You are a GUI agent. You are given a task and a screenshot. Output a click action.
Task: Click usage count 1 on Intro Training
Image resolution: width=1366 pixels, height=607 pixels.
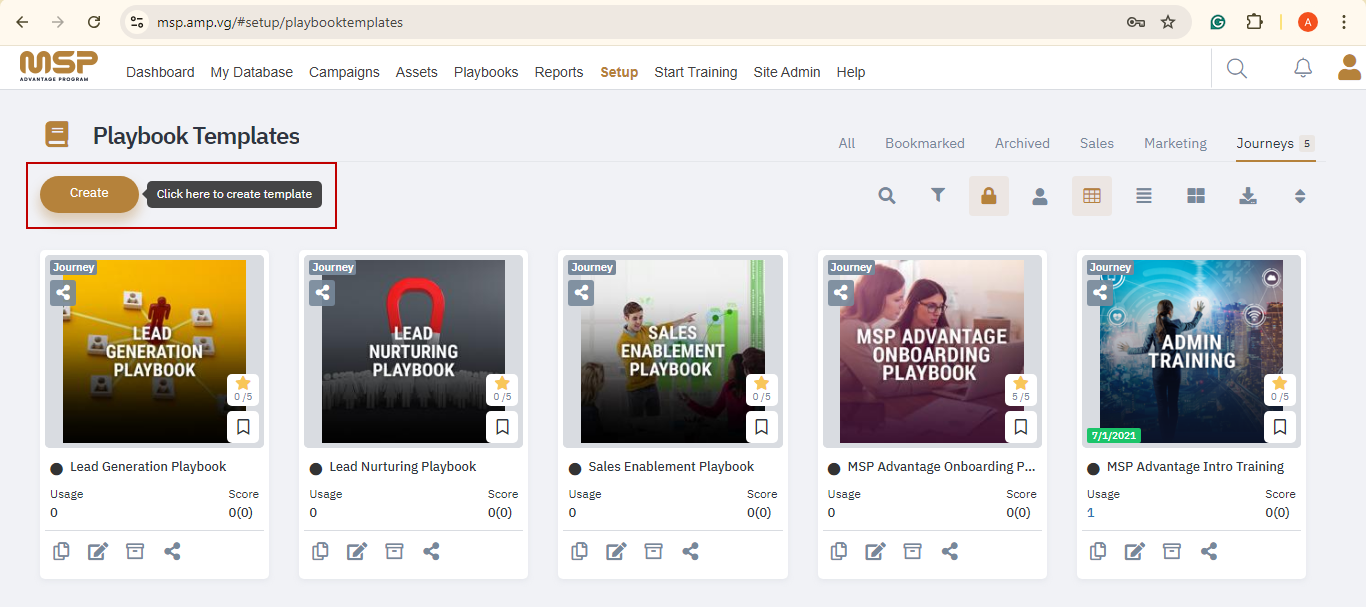(x=1091, y=512)
